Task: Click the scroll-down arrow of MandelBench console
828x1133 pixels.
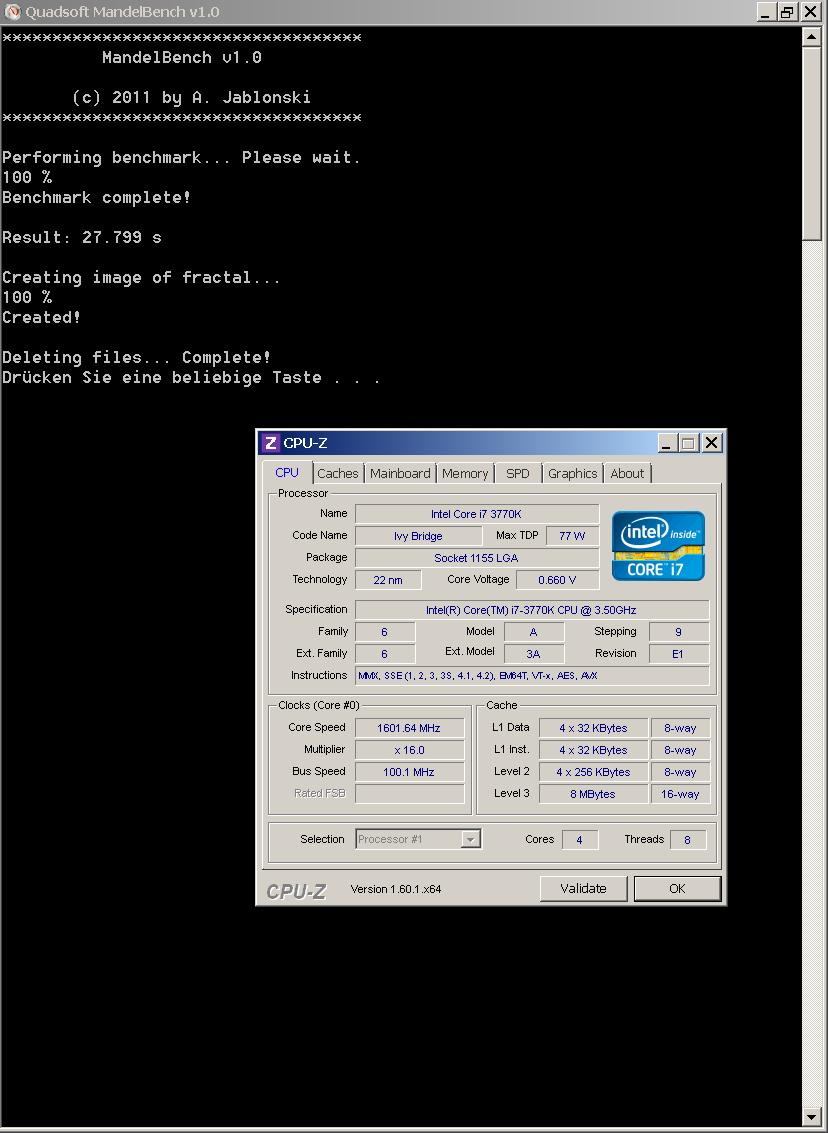Action: point(811,1118)
